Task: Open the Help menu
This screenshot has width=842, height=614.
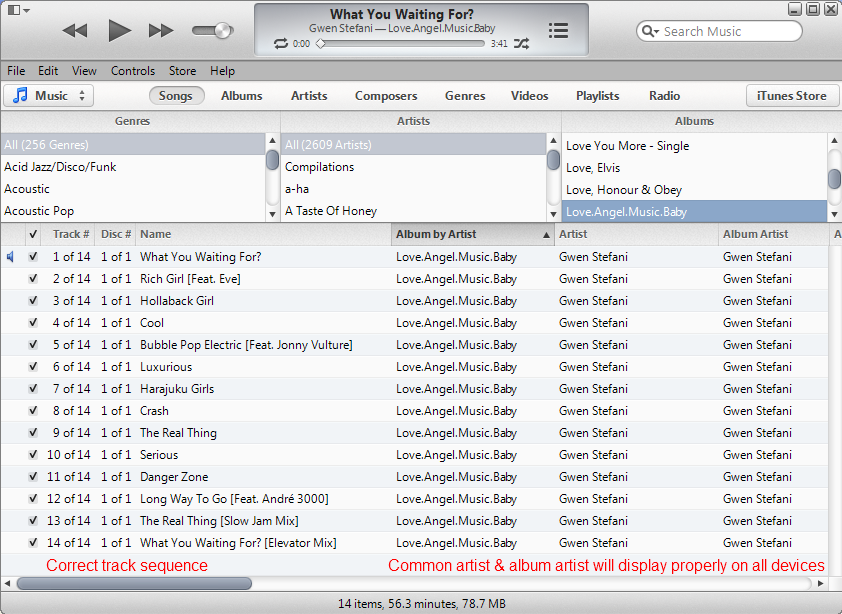Action: [222, 71]
